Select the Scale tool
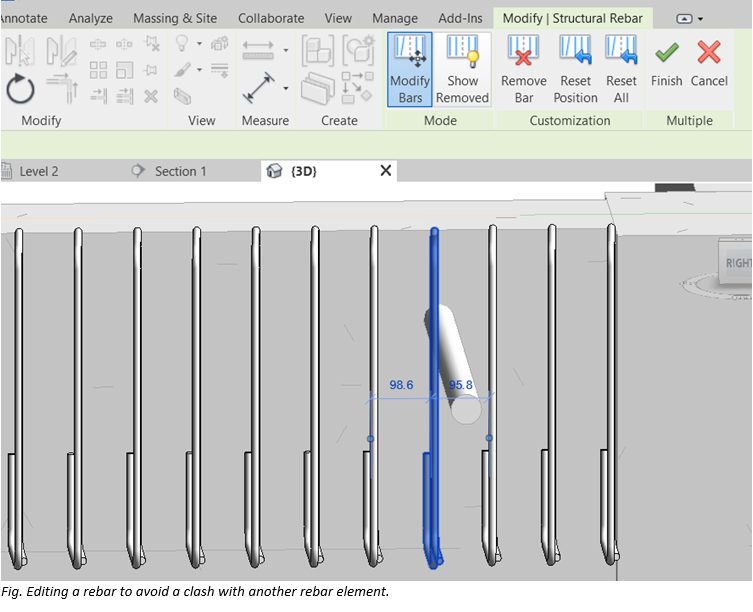 coord(124,70)
